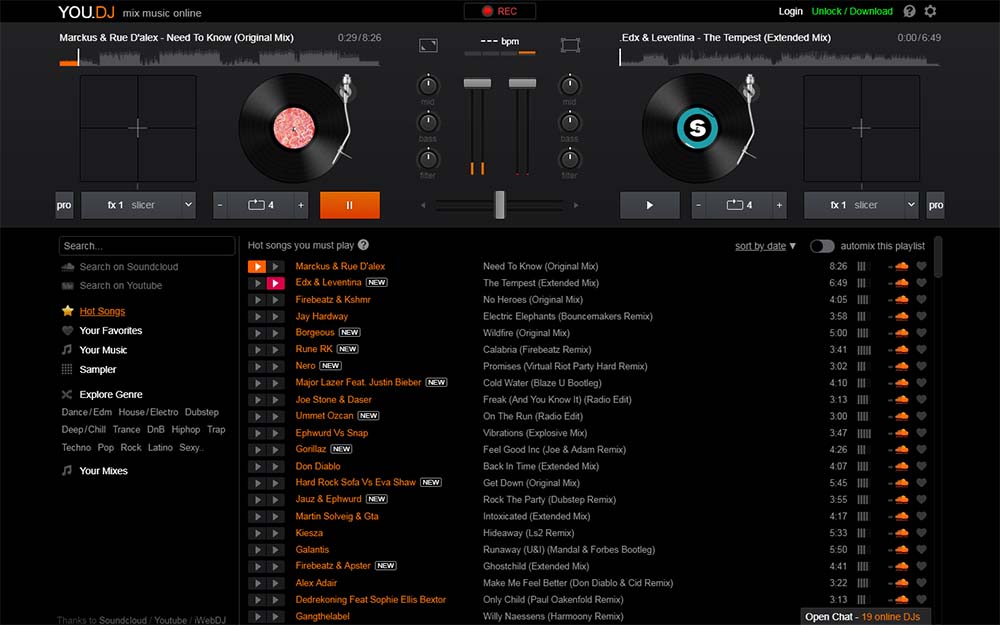This screenshot has height=625, width=1000.
Task: Click the 'Unlock / Download' link
Action: point(852,11)
